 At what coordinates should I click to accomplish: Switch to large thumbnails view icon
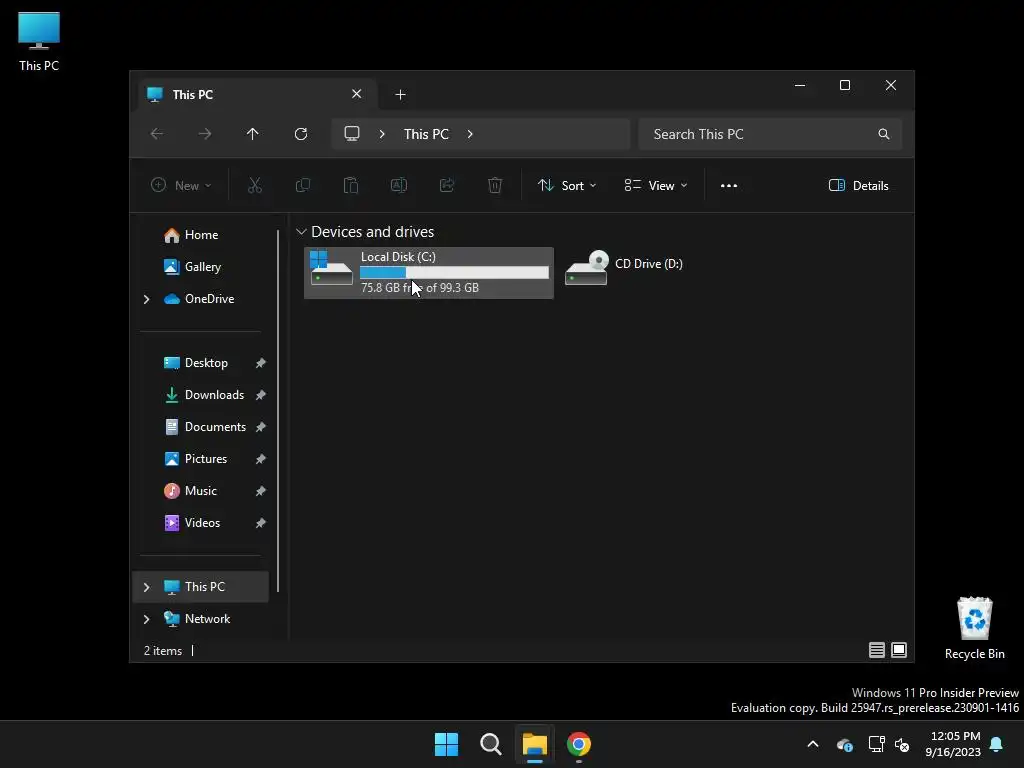[x=899, y=650]
